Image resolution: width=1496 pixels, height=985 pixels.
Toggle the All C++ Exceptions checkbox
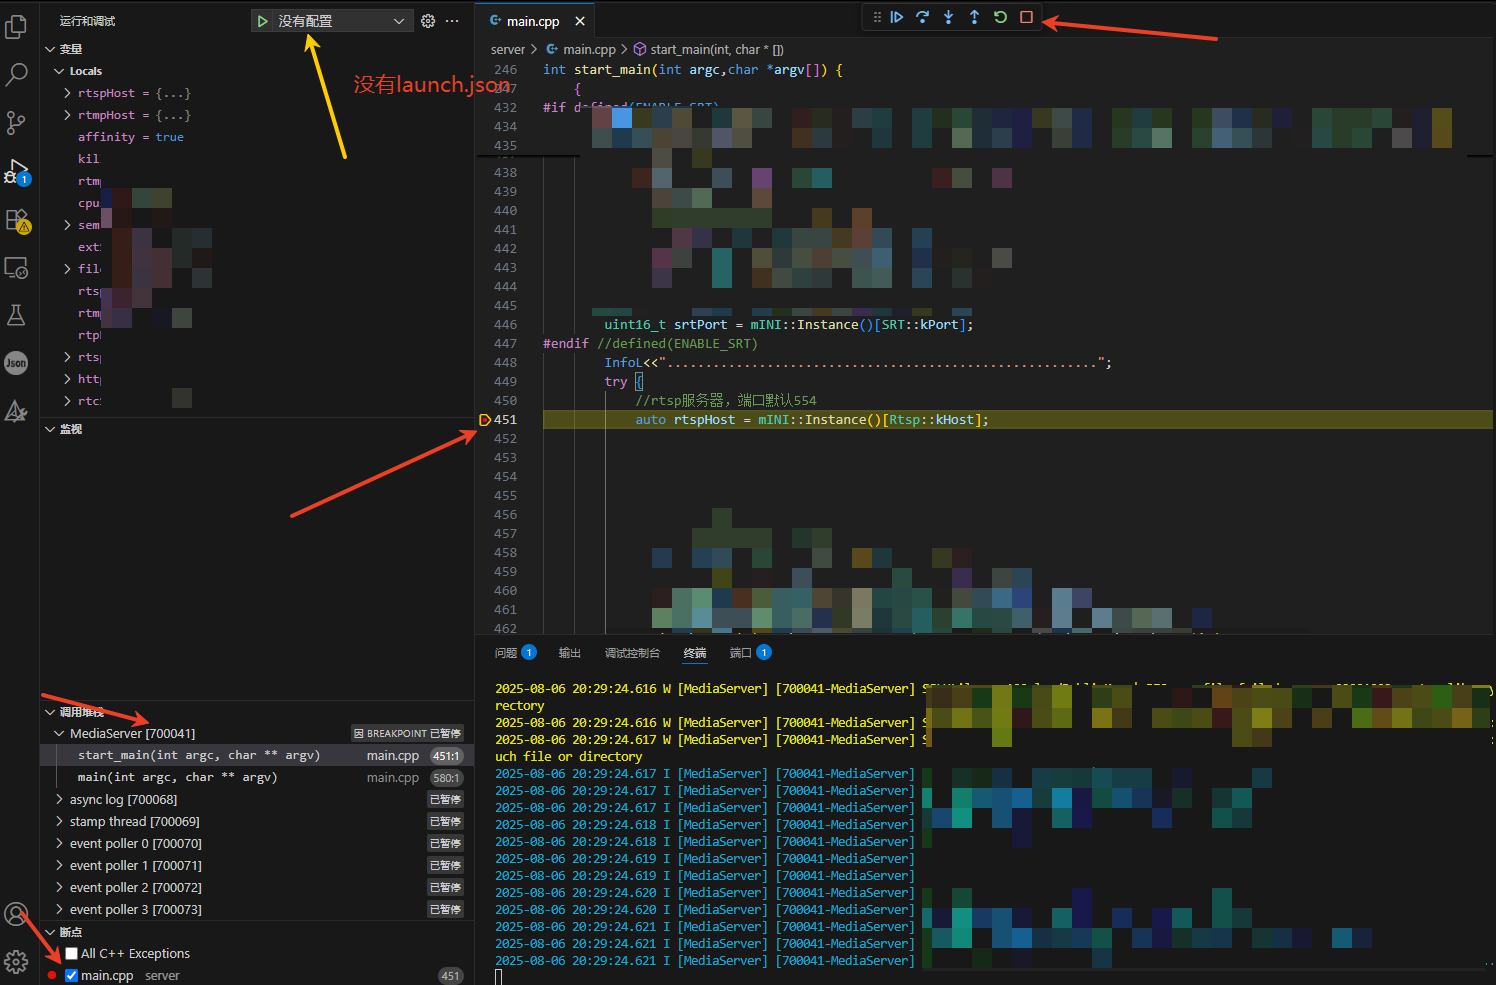pyautogui.click(x=72, y=954)
